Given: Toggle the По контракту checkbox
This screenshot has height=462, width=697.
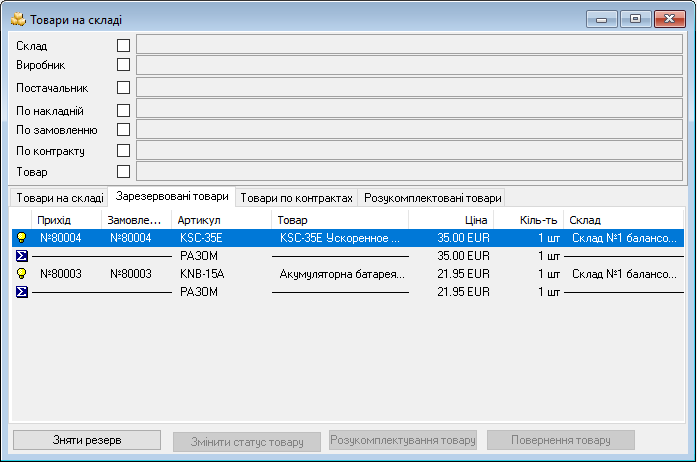Looking at the screenshot, I should click(x=124, y=151).
